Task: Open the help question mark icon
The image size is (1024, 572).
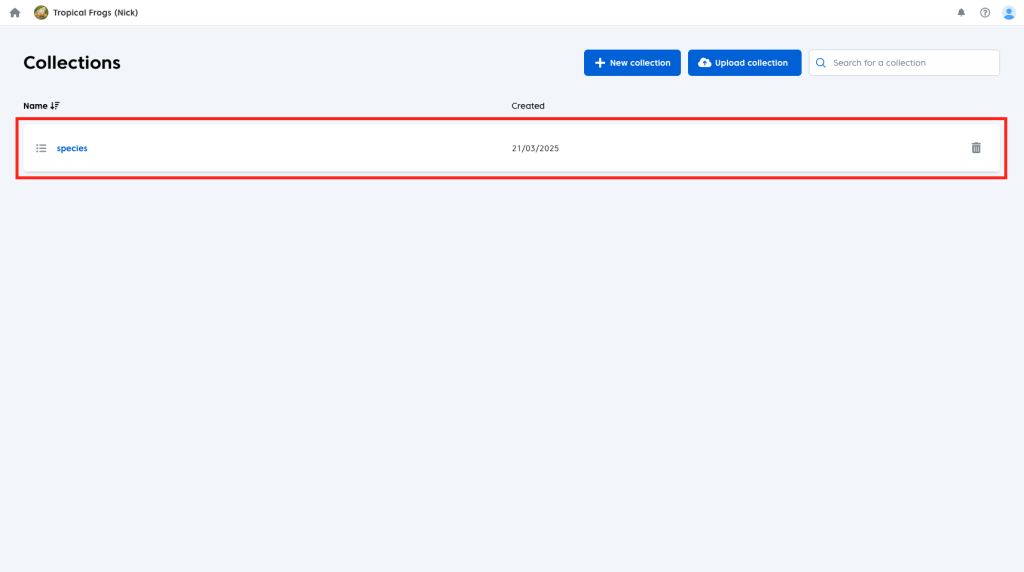Action: coord(985,13)
